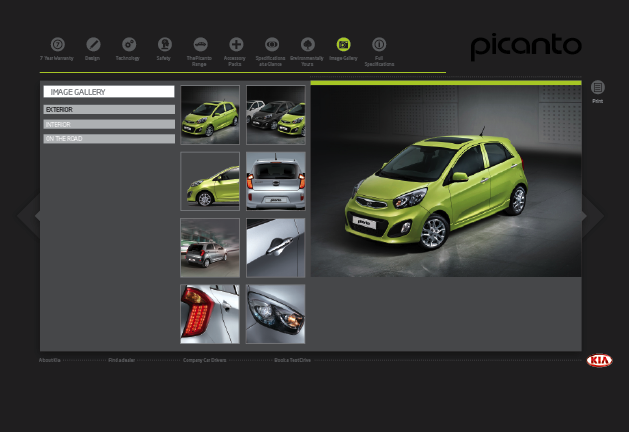This screenshot has height=432, width=629.
Task: View door handle close-up thumbnail
Action: pos(276,248)
